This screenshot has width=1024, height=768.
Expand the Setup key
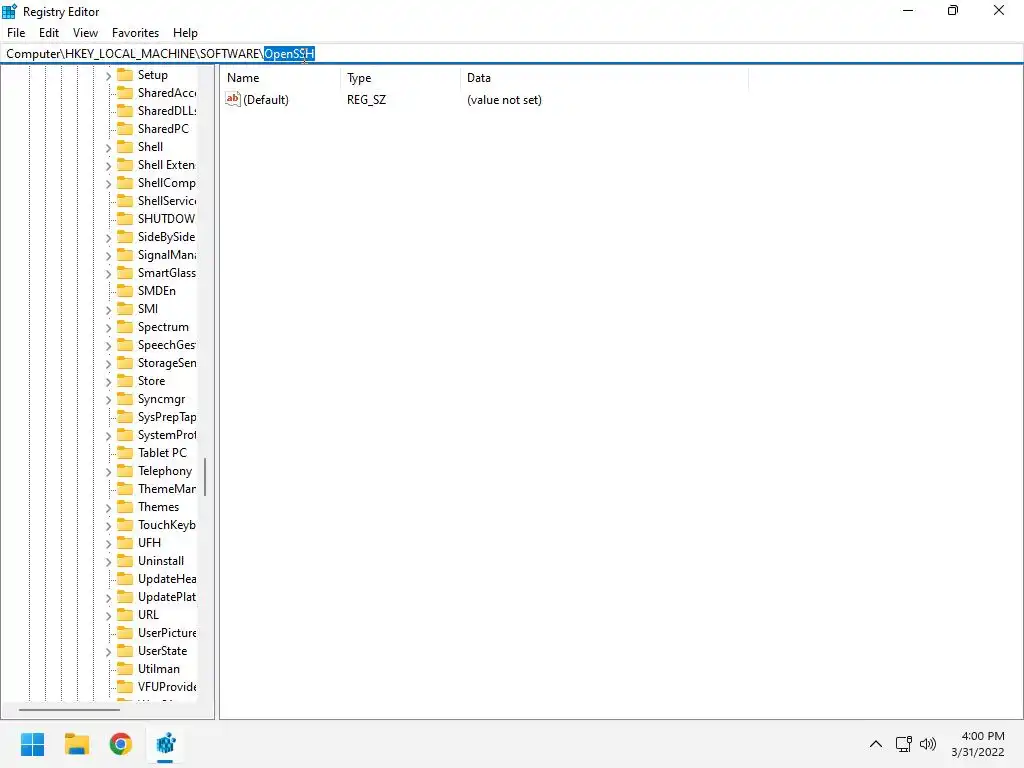click(x=108, y=76)
